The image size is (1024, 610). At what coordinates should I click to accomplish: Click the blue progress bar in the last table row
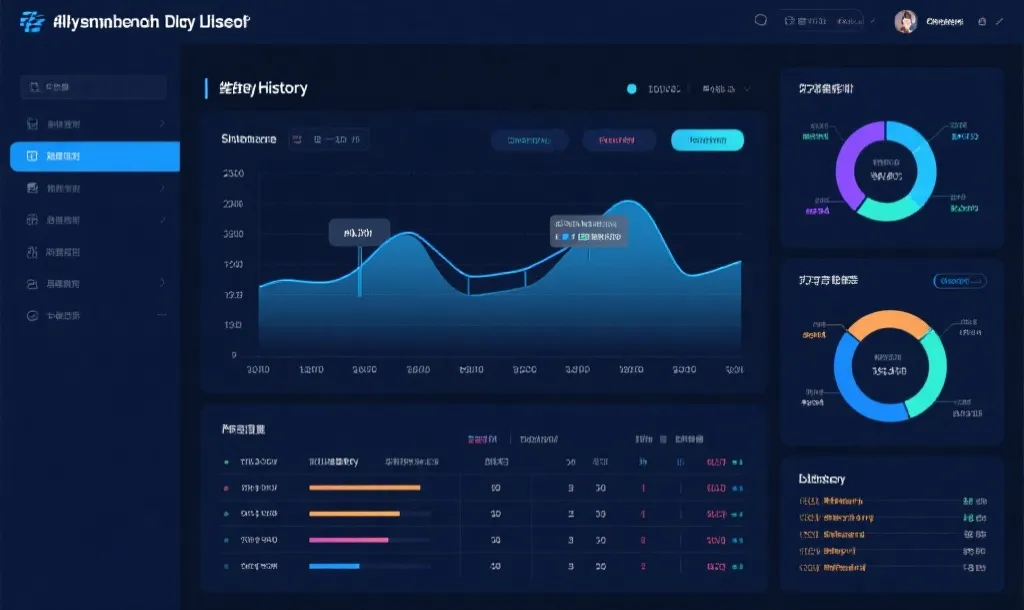pos(334,566)
